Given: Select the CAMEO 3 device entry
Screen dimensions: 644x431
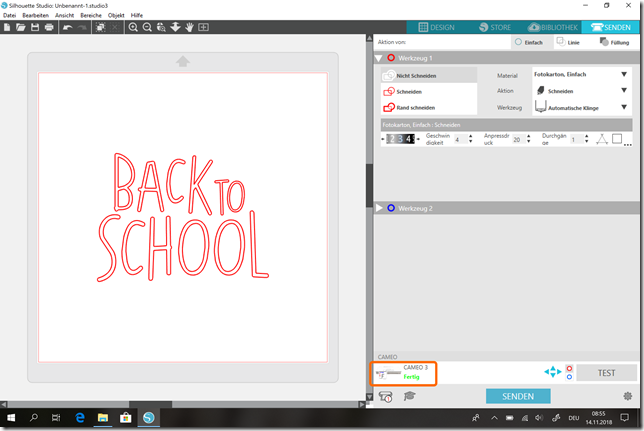Looking at the screenshot, I should coord(405,372).
